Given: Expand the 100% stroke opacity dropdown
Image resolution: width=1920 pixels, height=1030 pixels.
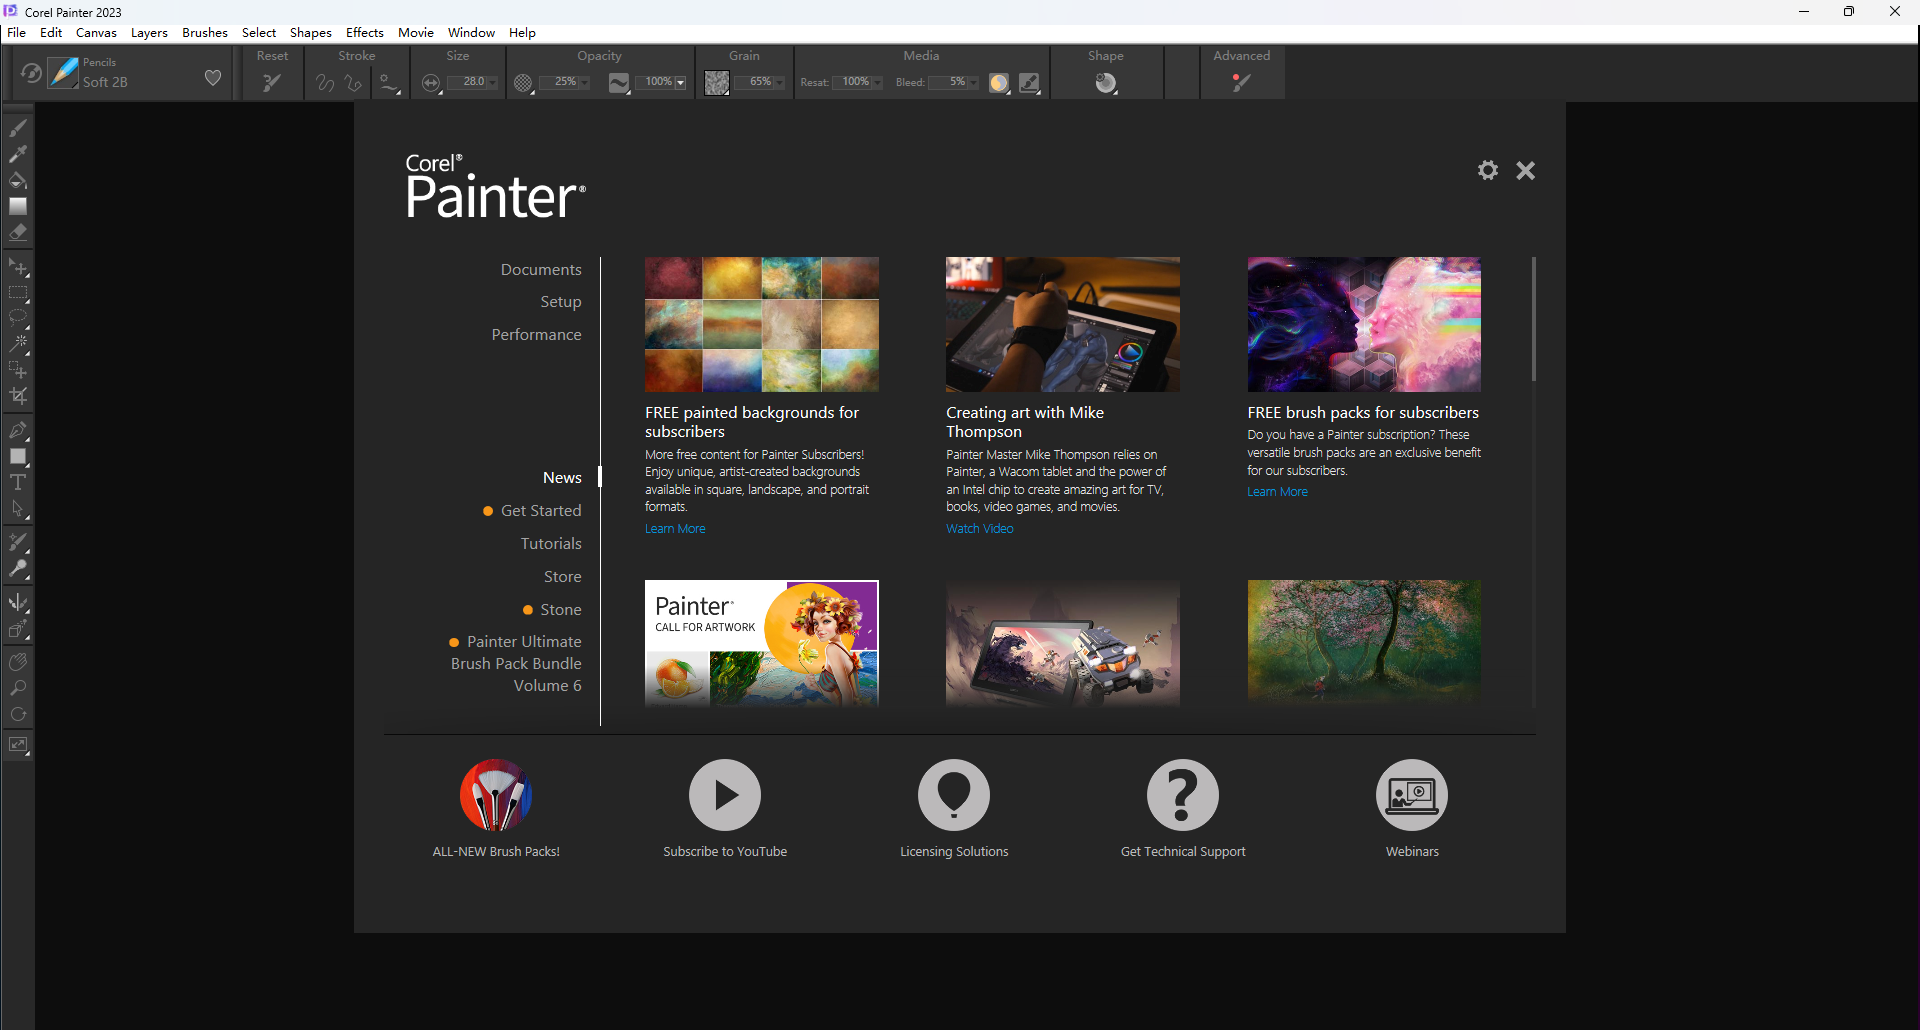Looking at the screenshot, I should pyautogui.click(x=680, y=82).
